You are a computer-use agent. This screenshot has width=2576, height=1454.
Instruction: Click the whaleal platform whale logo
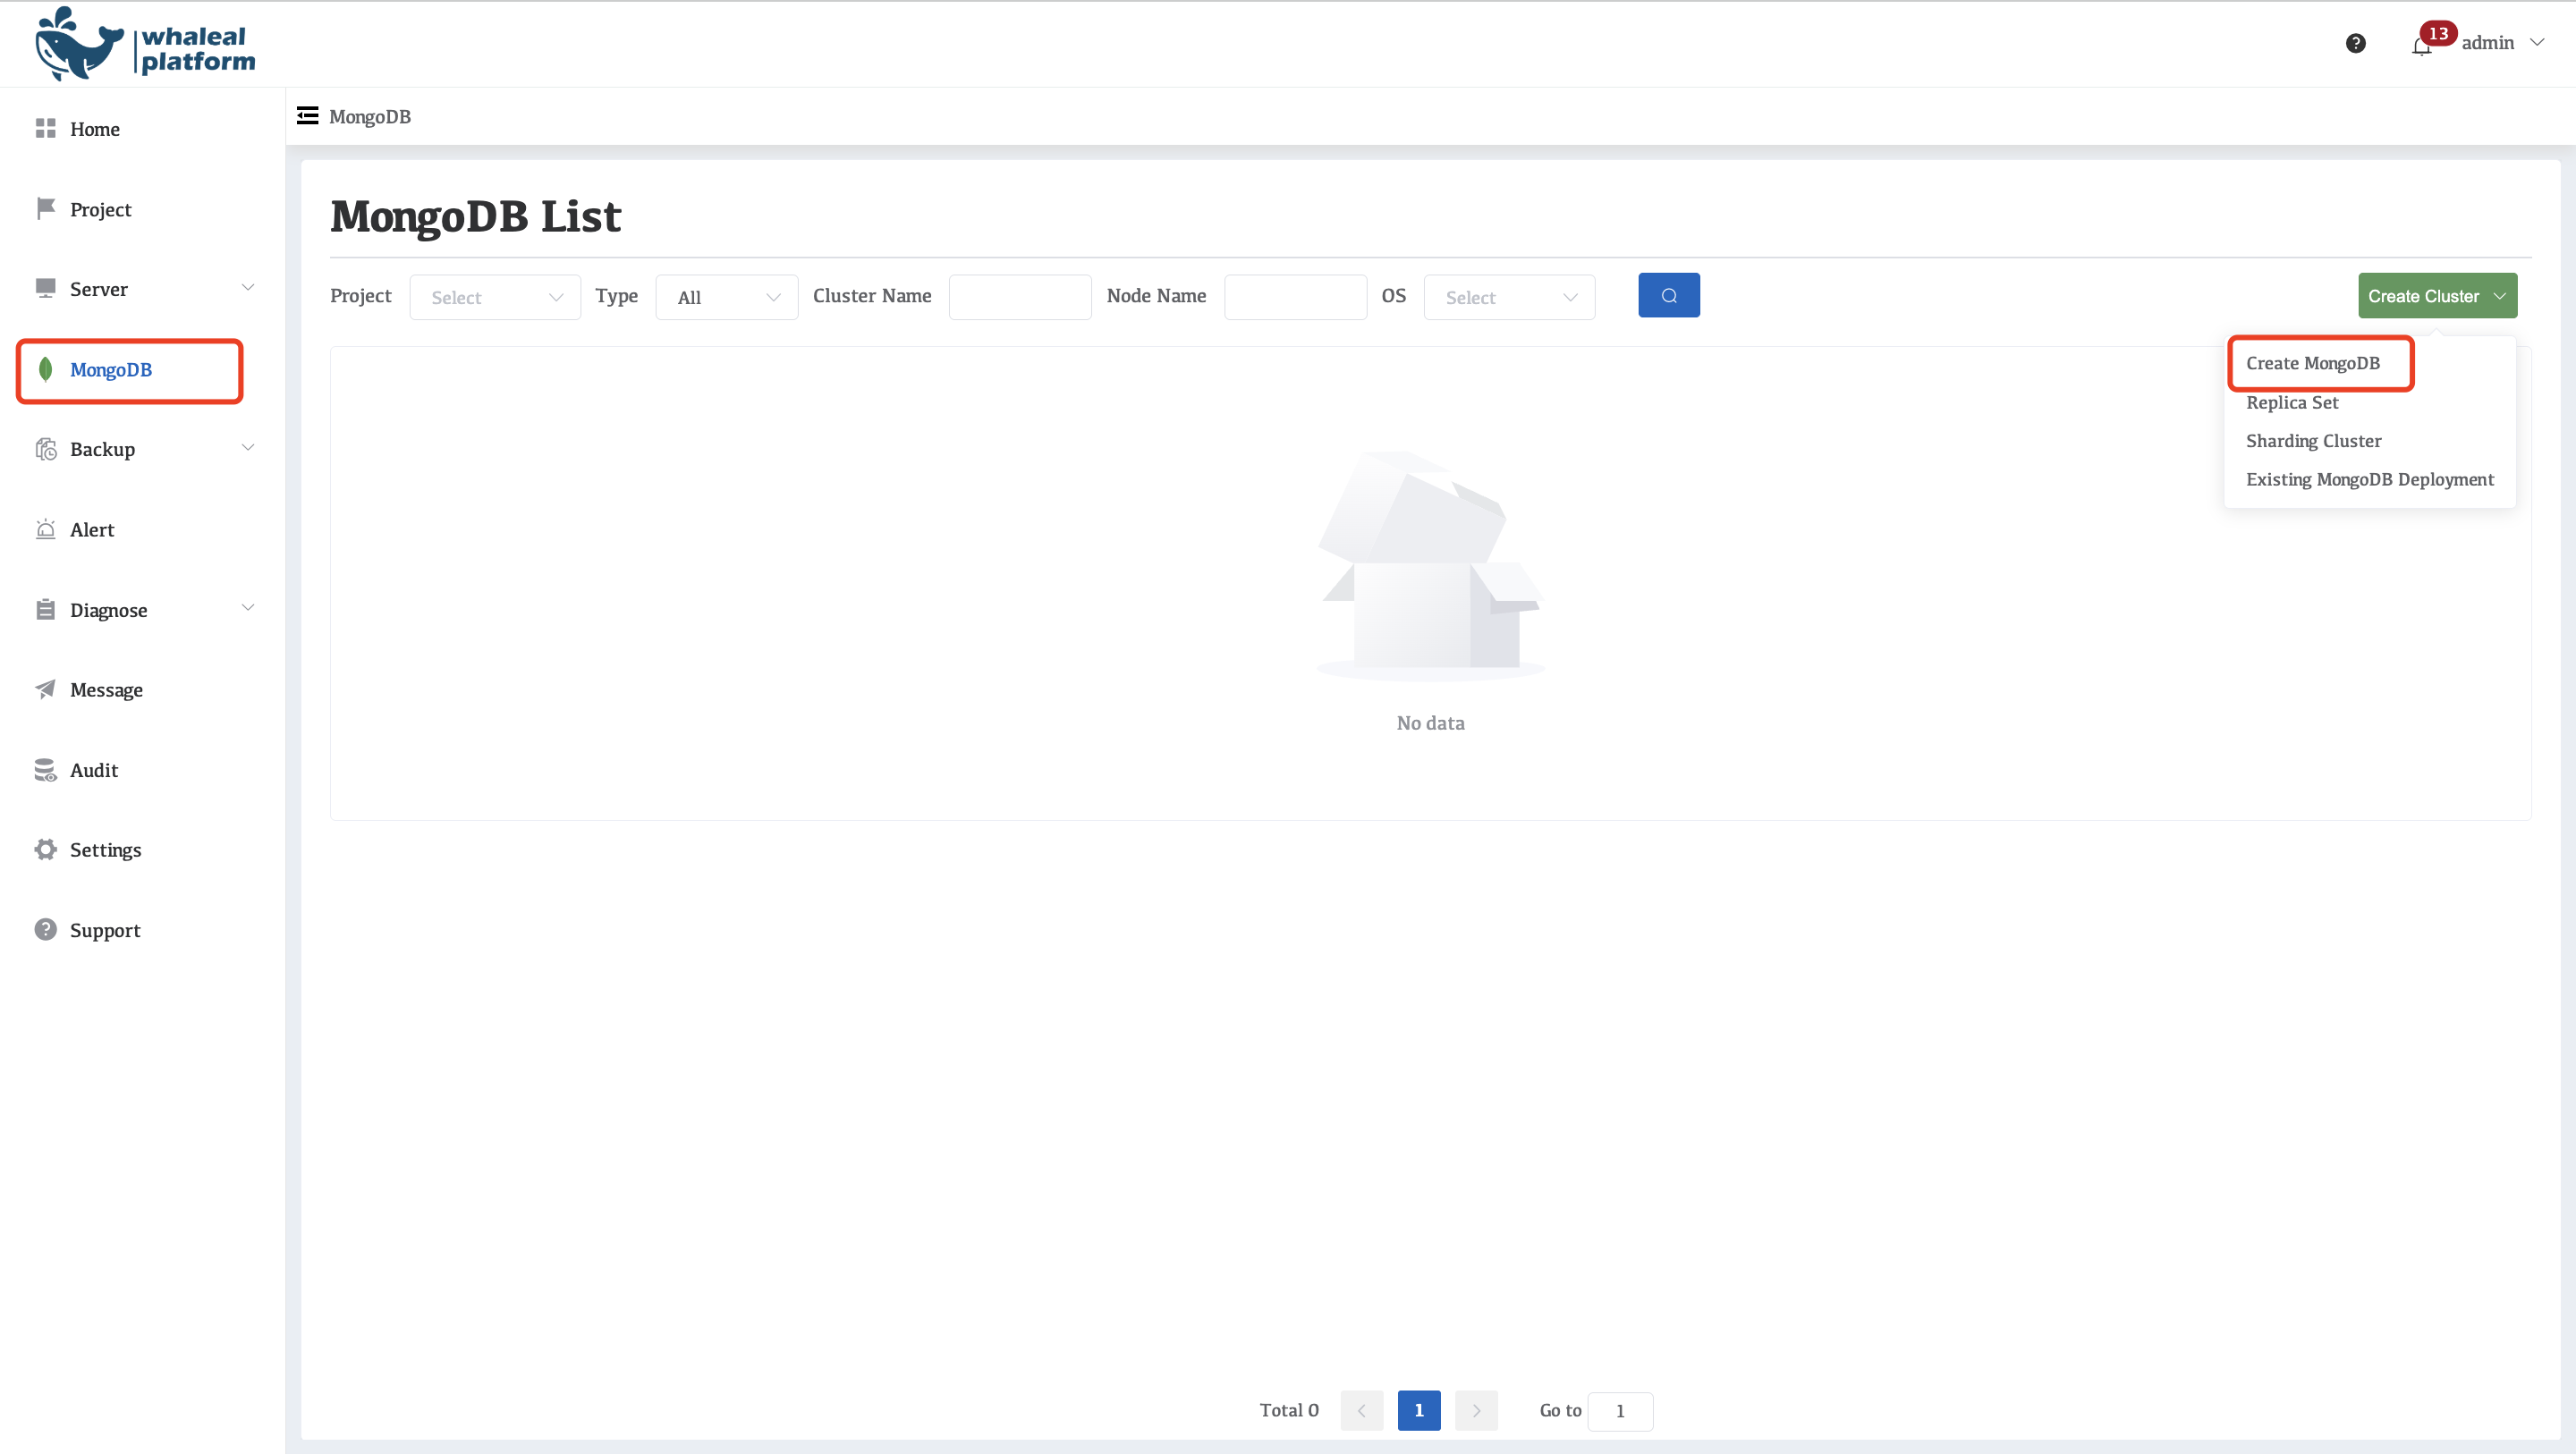pyautogui.click(x=78, y=45)
